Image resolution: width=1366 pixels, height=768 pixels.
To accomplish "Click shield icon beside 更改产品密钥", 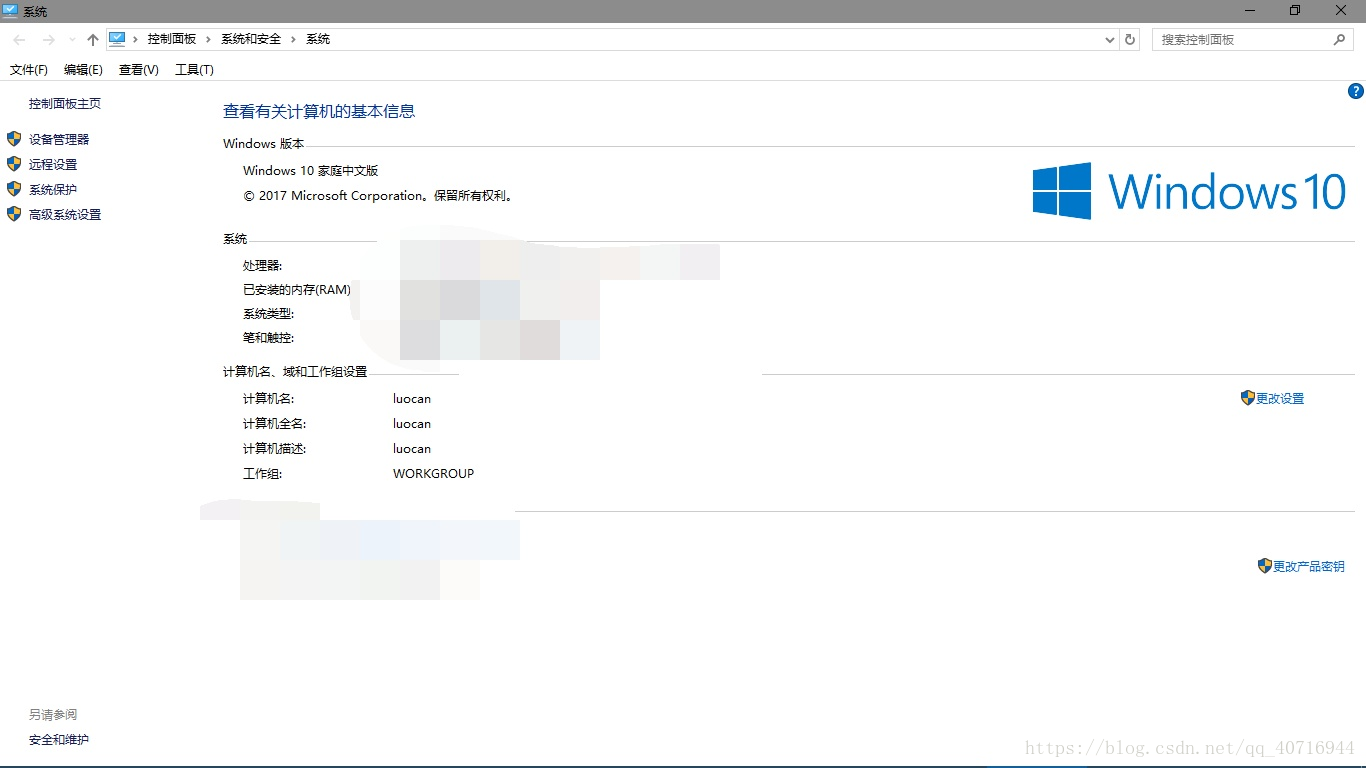I will coord(1264,566).
